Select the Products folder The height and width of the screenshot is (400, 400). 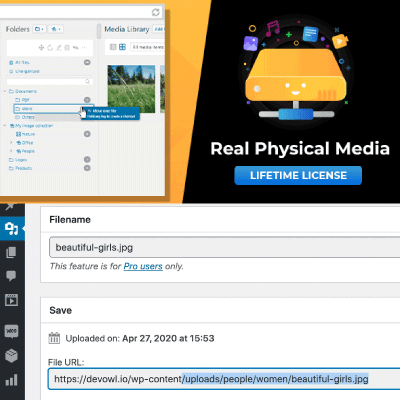click(x=23, y=168)
